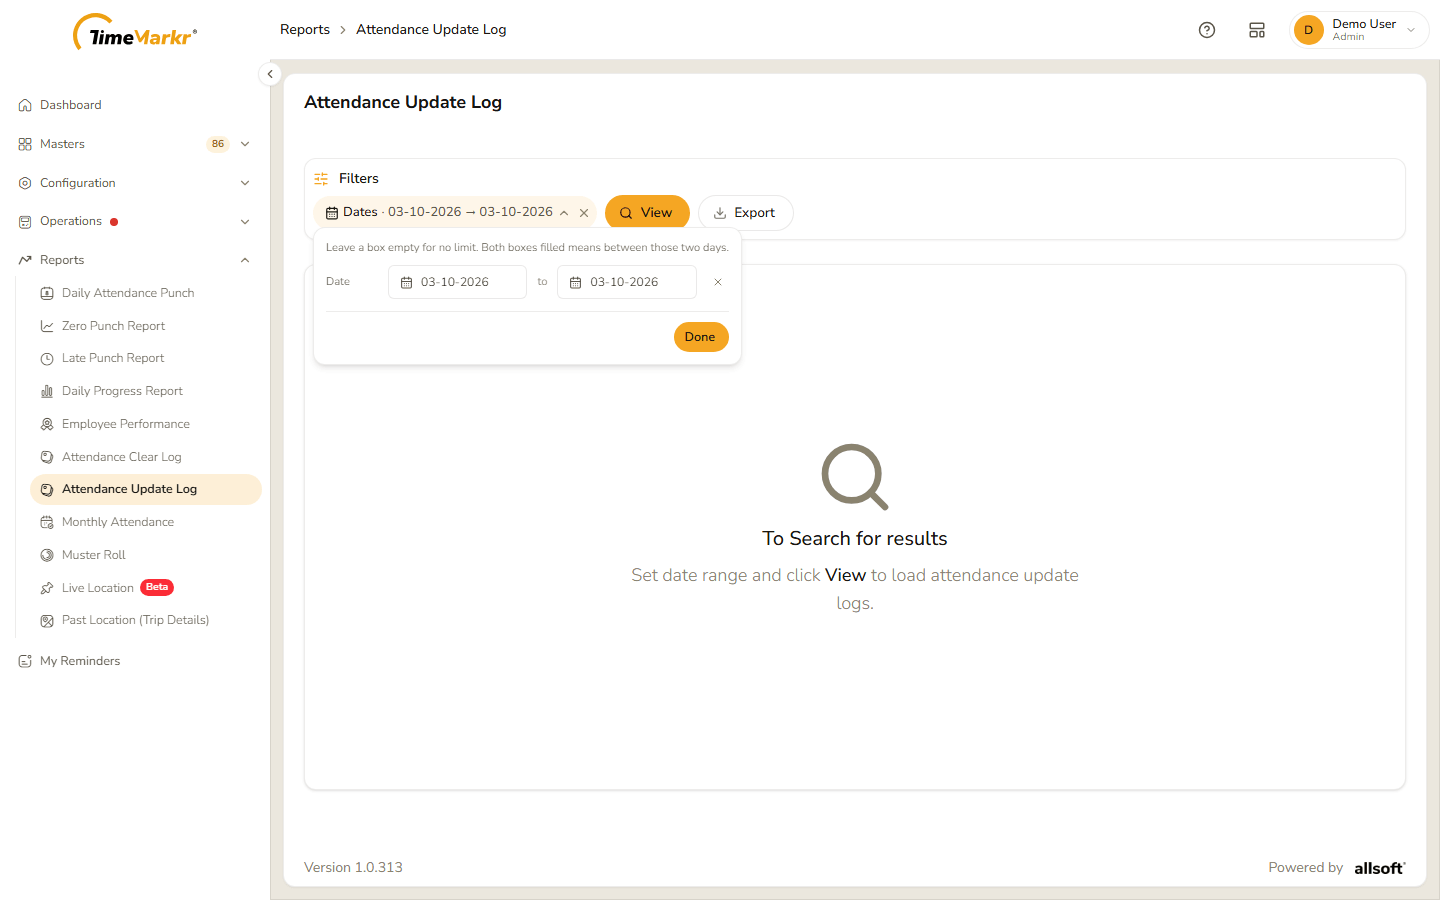Click the Export download icon

pyautogui.click(x=720, y=213)
